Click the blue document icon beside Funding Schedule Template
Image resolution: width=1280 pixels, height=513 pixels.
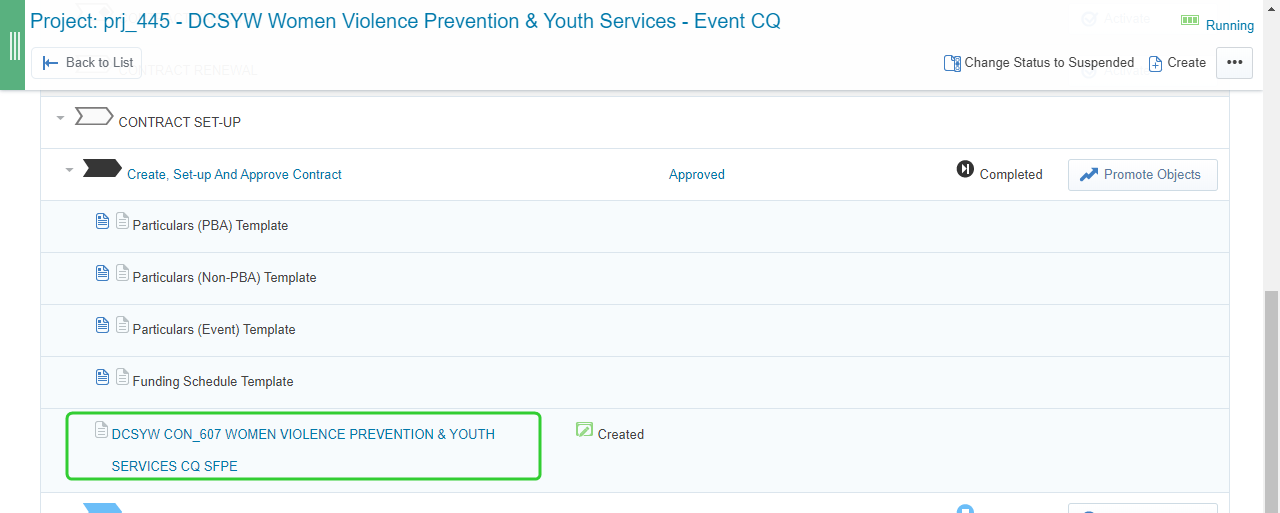(x=102, y=377)
